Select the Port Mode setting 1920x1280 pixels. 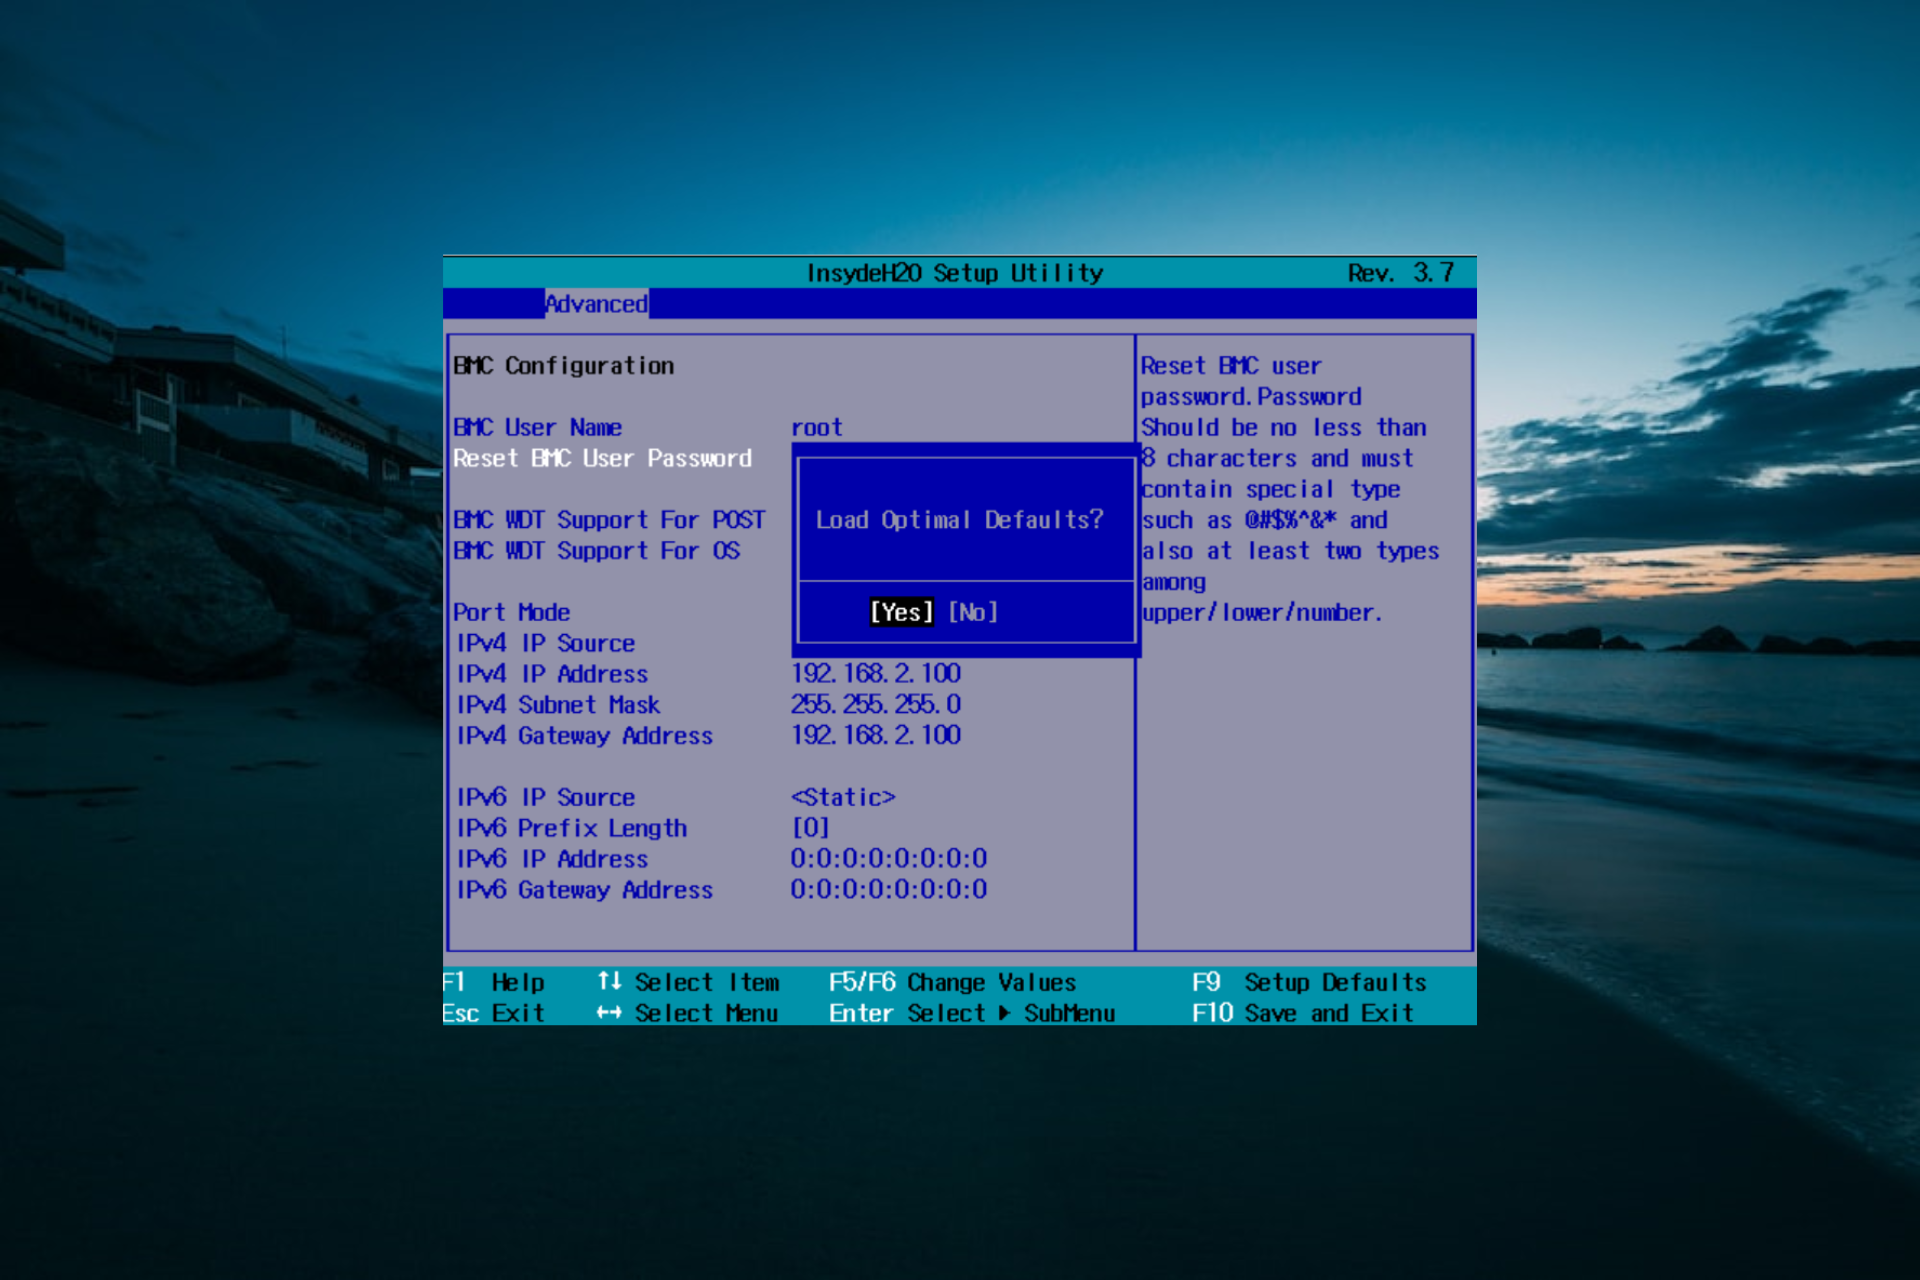tap(512, 612)
